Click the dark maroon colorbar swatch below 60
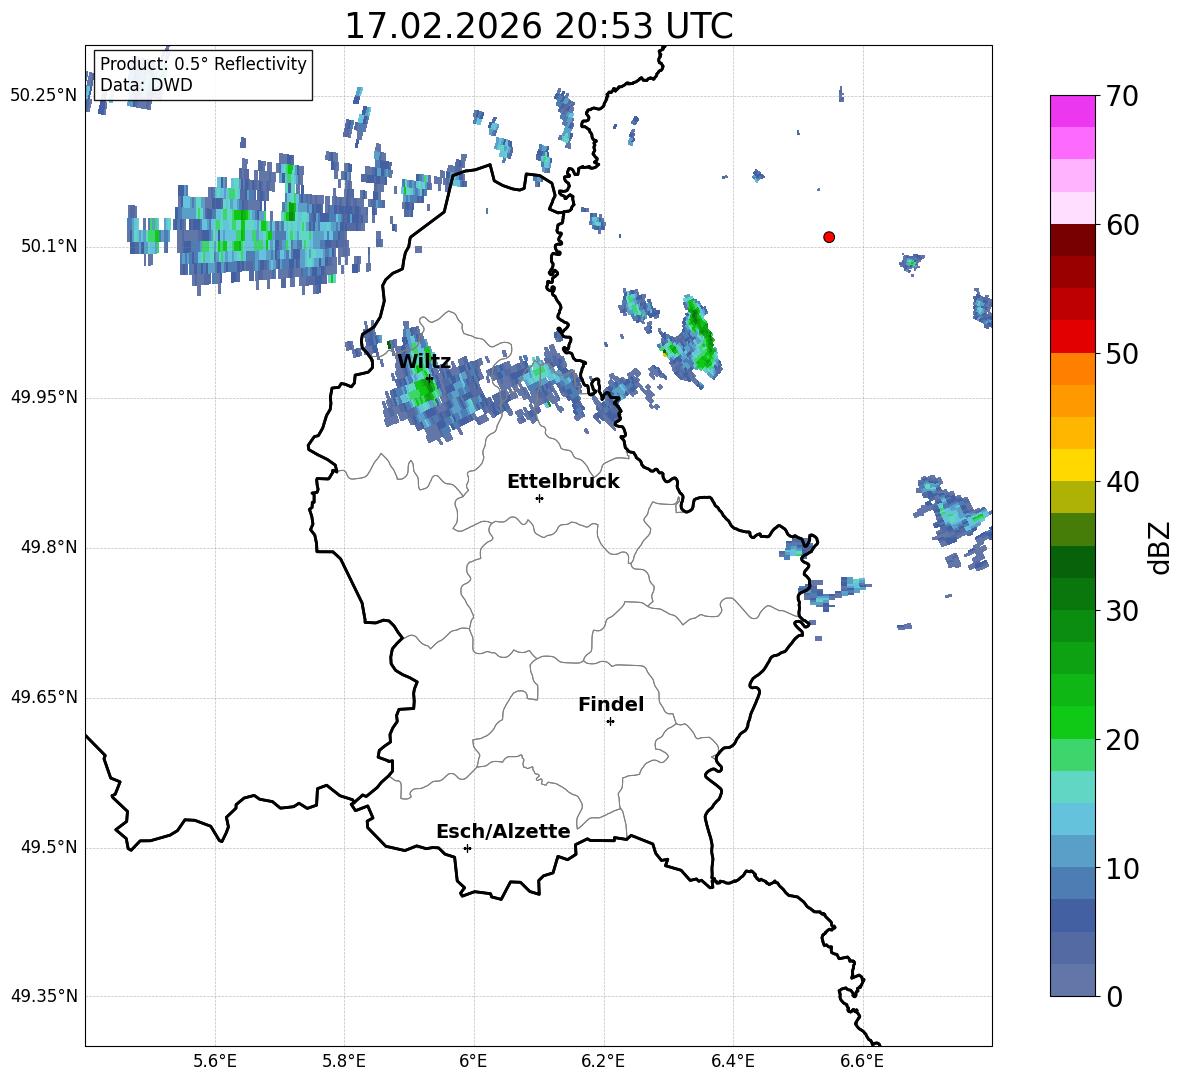This screenshot has width=1184, height=1081. point(1072,240)
